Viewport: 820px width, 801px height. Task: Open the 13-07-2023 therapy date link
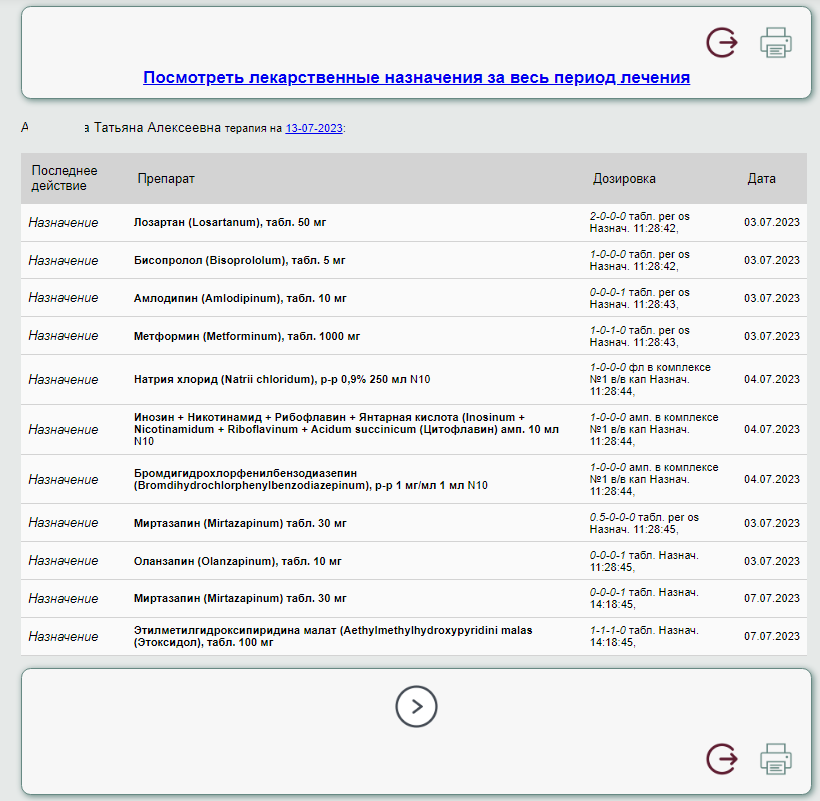point(314,128)
